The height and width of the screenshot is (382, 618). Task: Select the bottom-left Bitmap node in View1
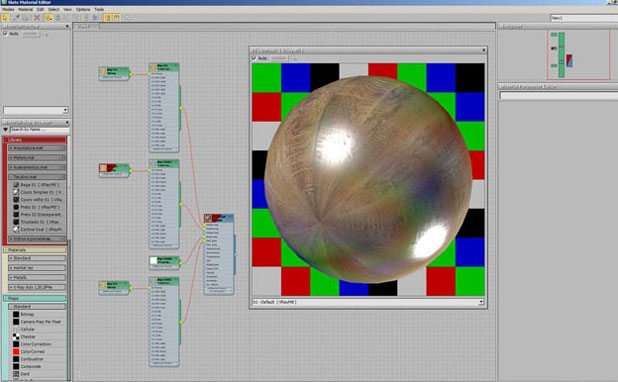coord(114,287)
